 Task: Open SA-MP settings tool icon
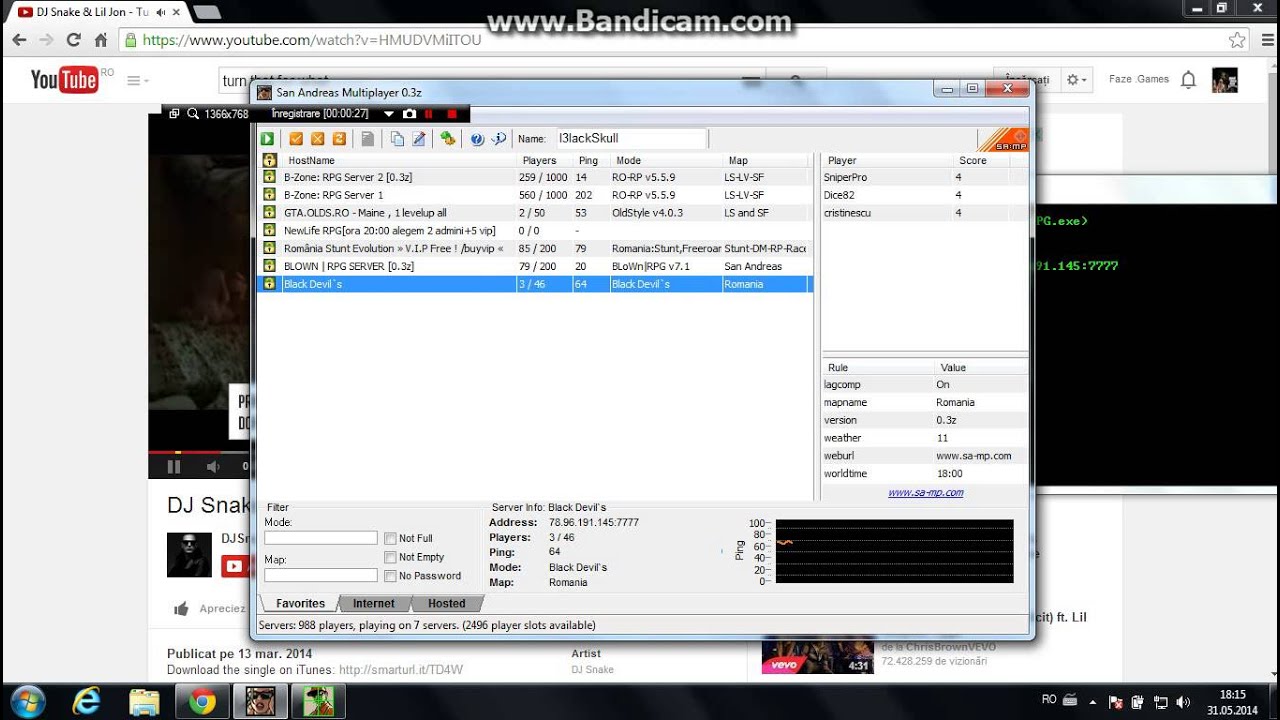448,139
